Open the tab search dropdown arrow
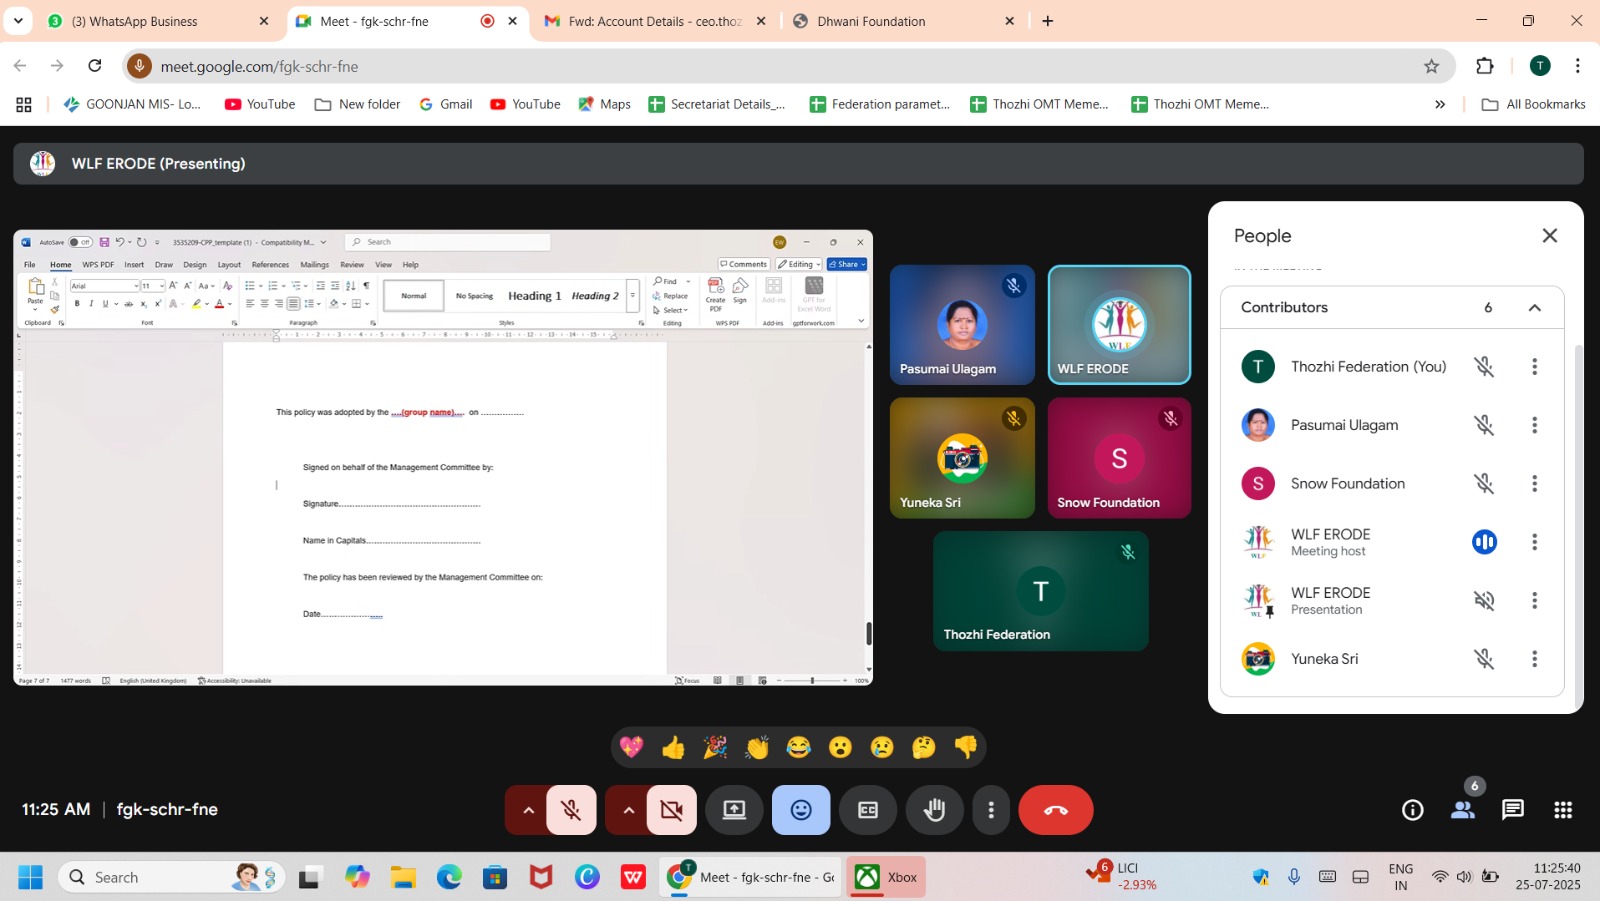 click(x=18, y=21)
